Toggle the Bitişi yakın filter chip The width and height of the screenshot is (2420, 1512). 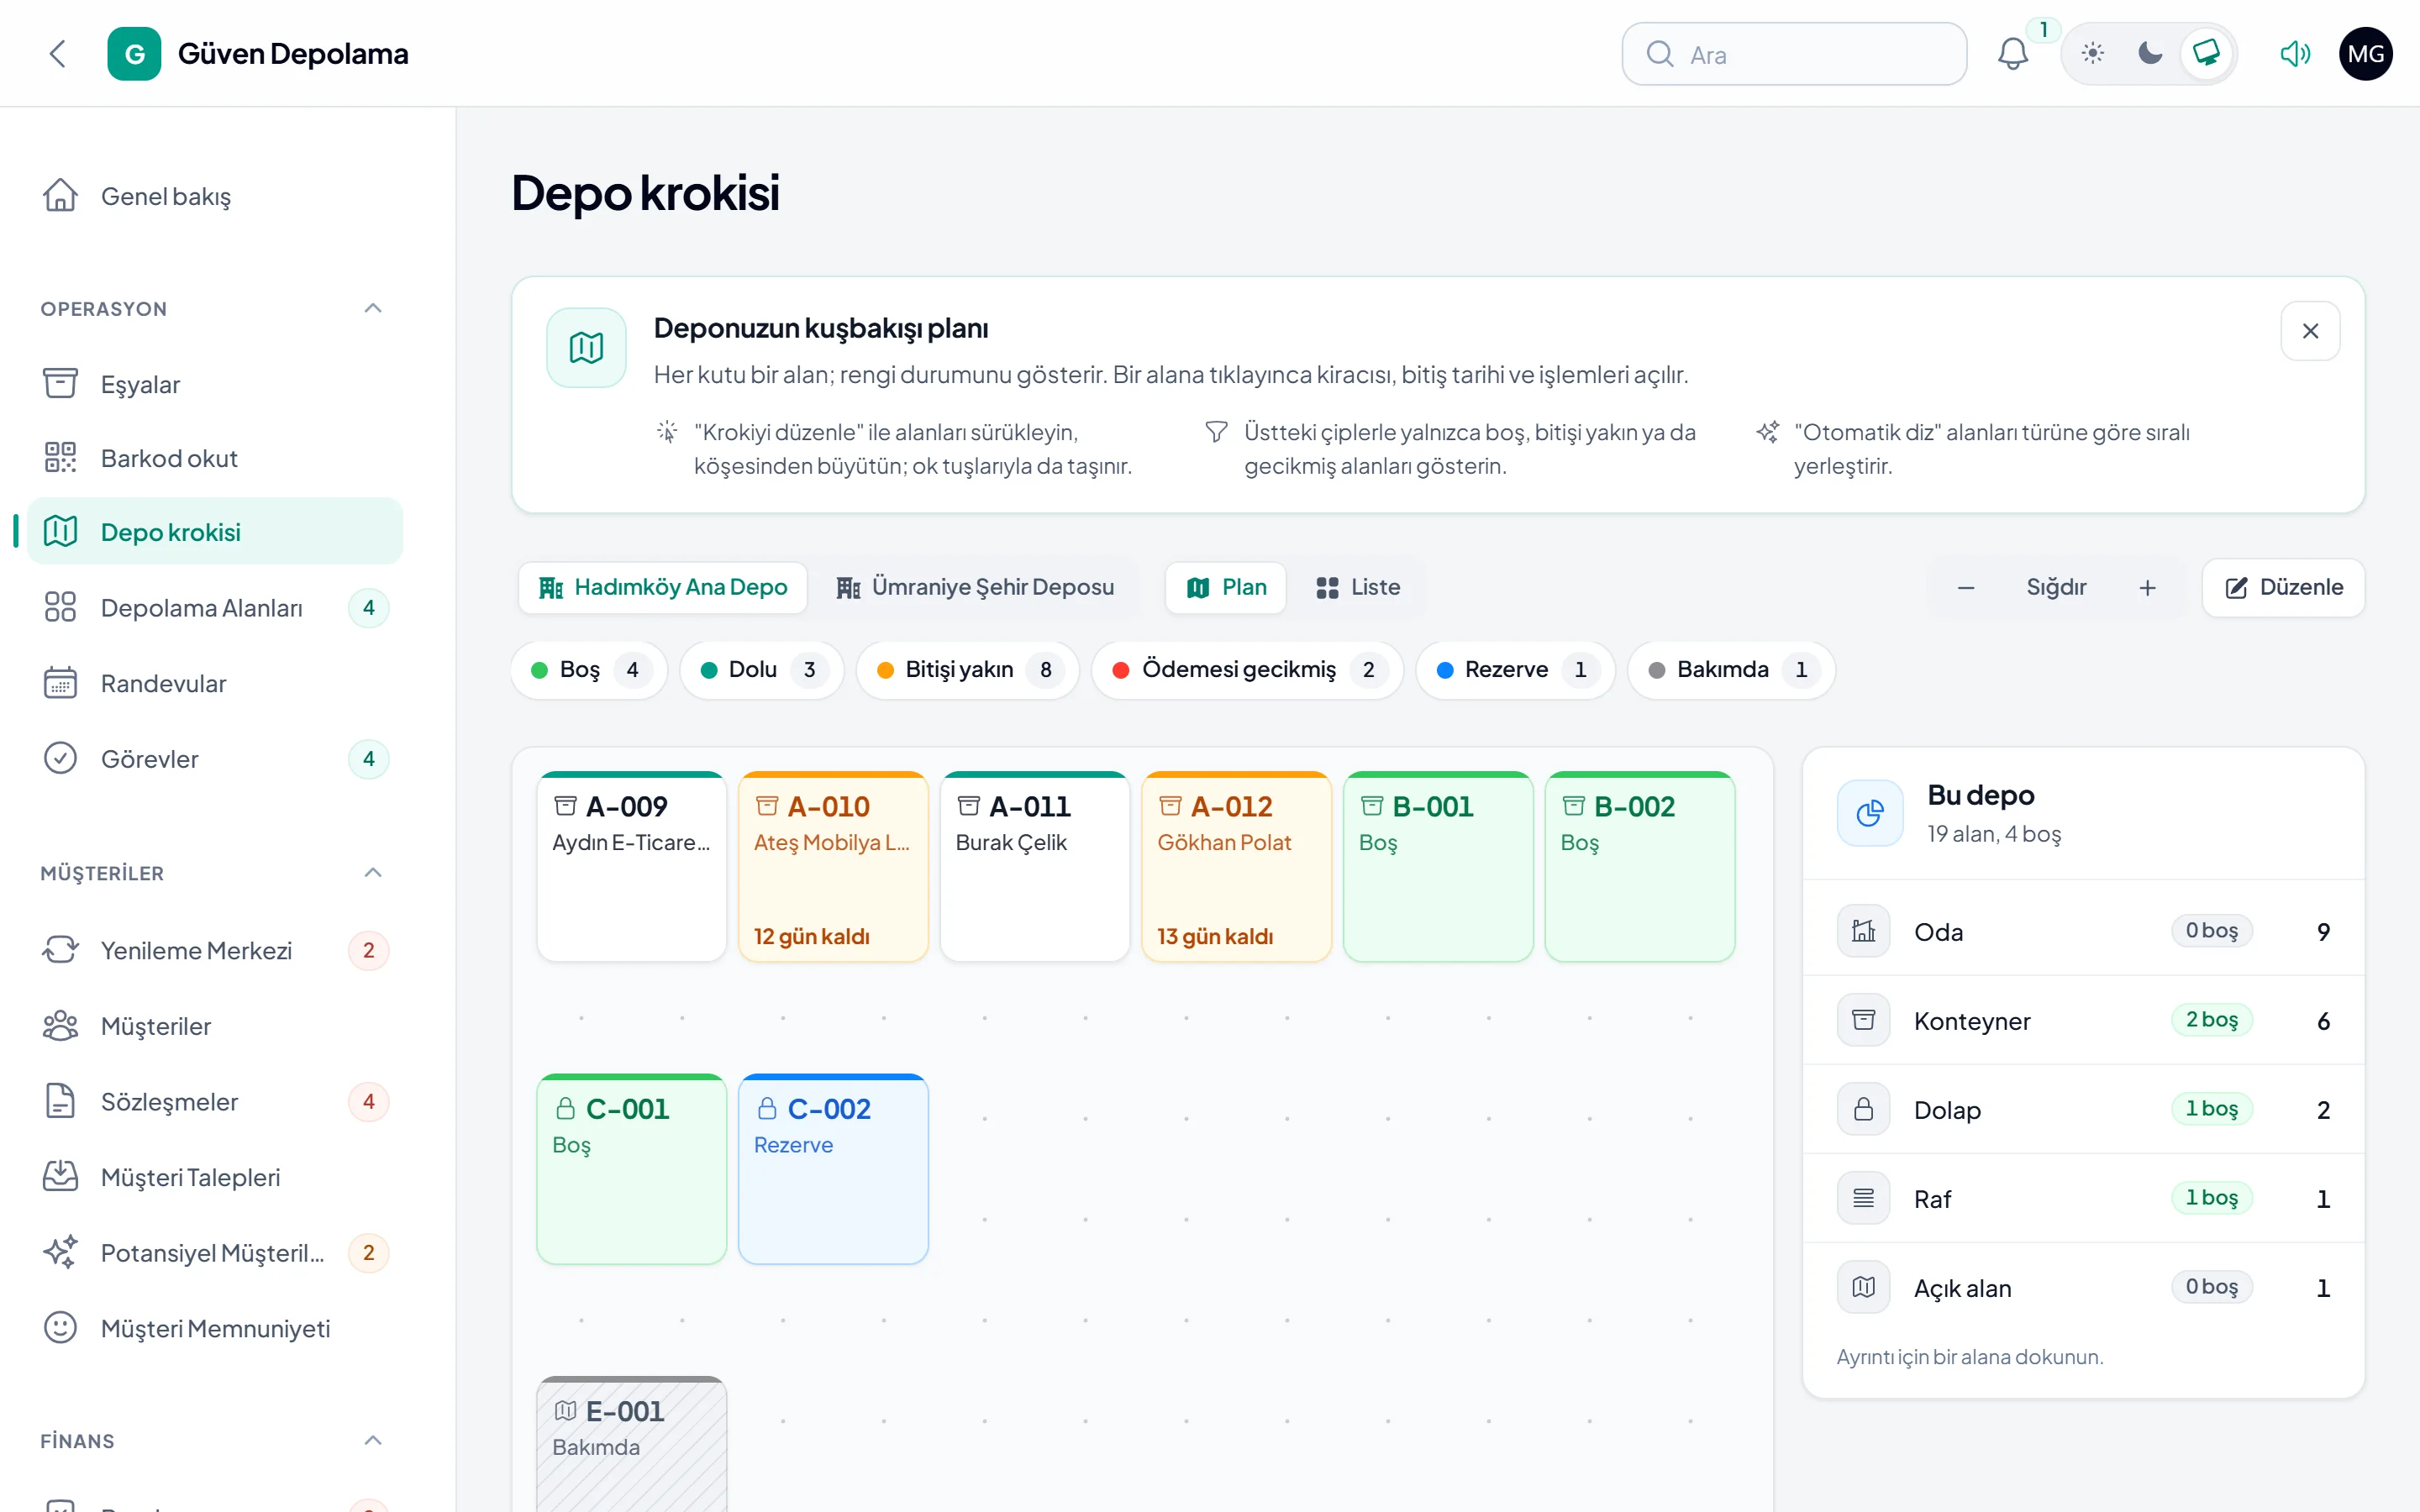967,669
